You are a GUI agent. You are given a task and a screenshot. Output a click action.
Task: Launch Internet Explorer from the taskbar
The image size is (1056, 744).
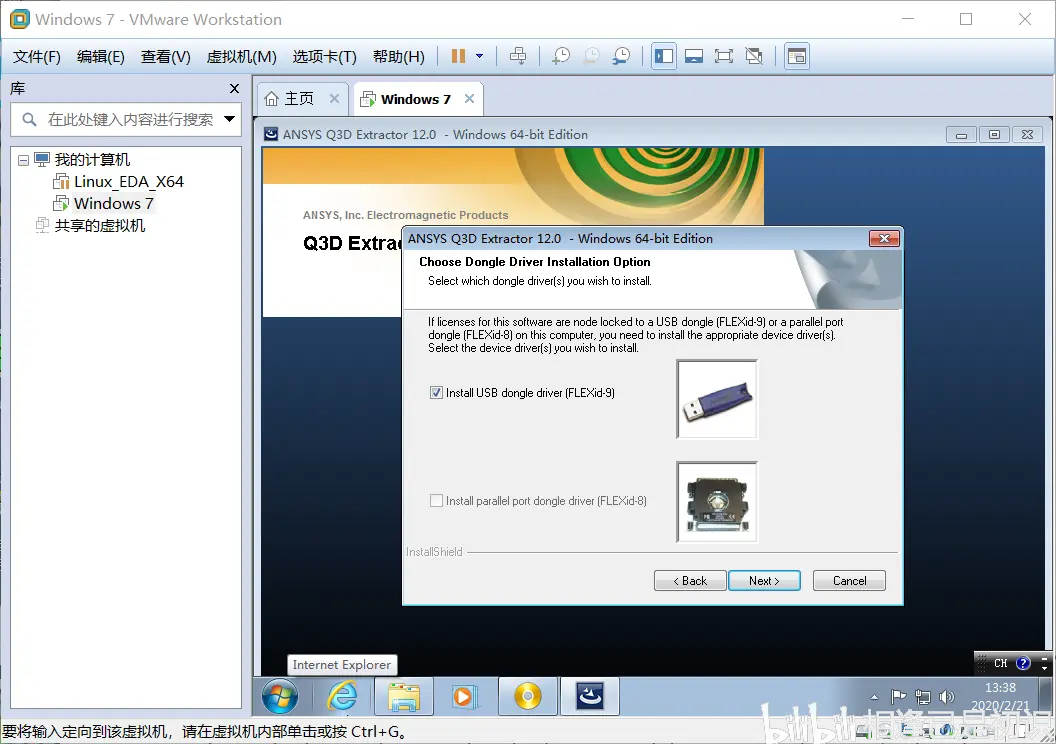point(342,696)
